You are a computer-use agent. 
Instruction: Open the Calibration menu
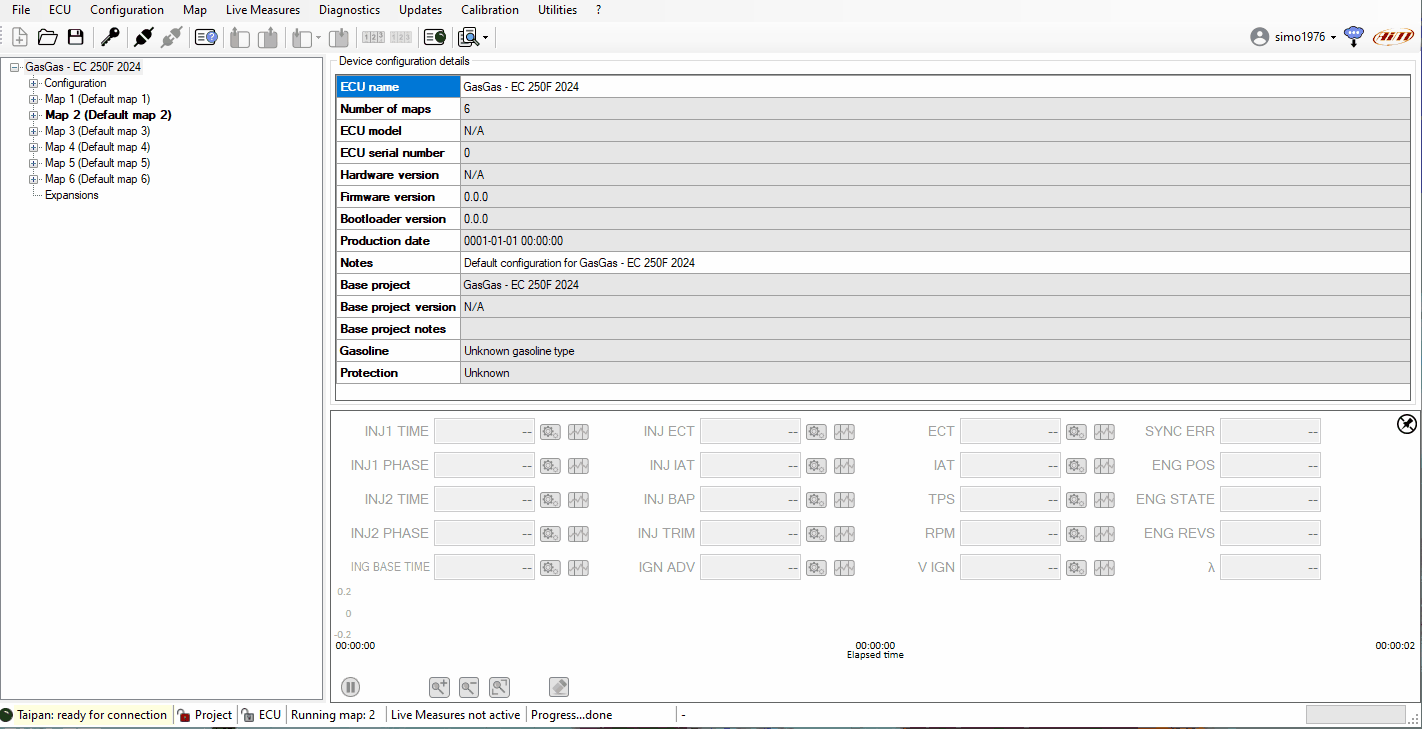click(x=489, y=10)
